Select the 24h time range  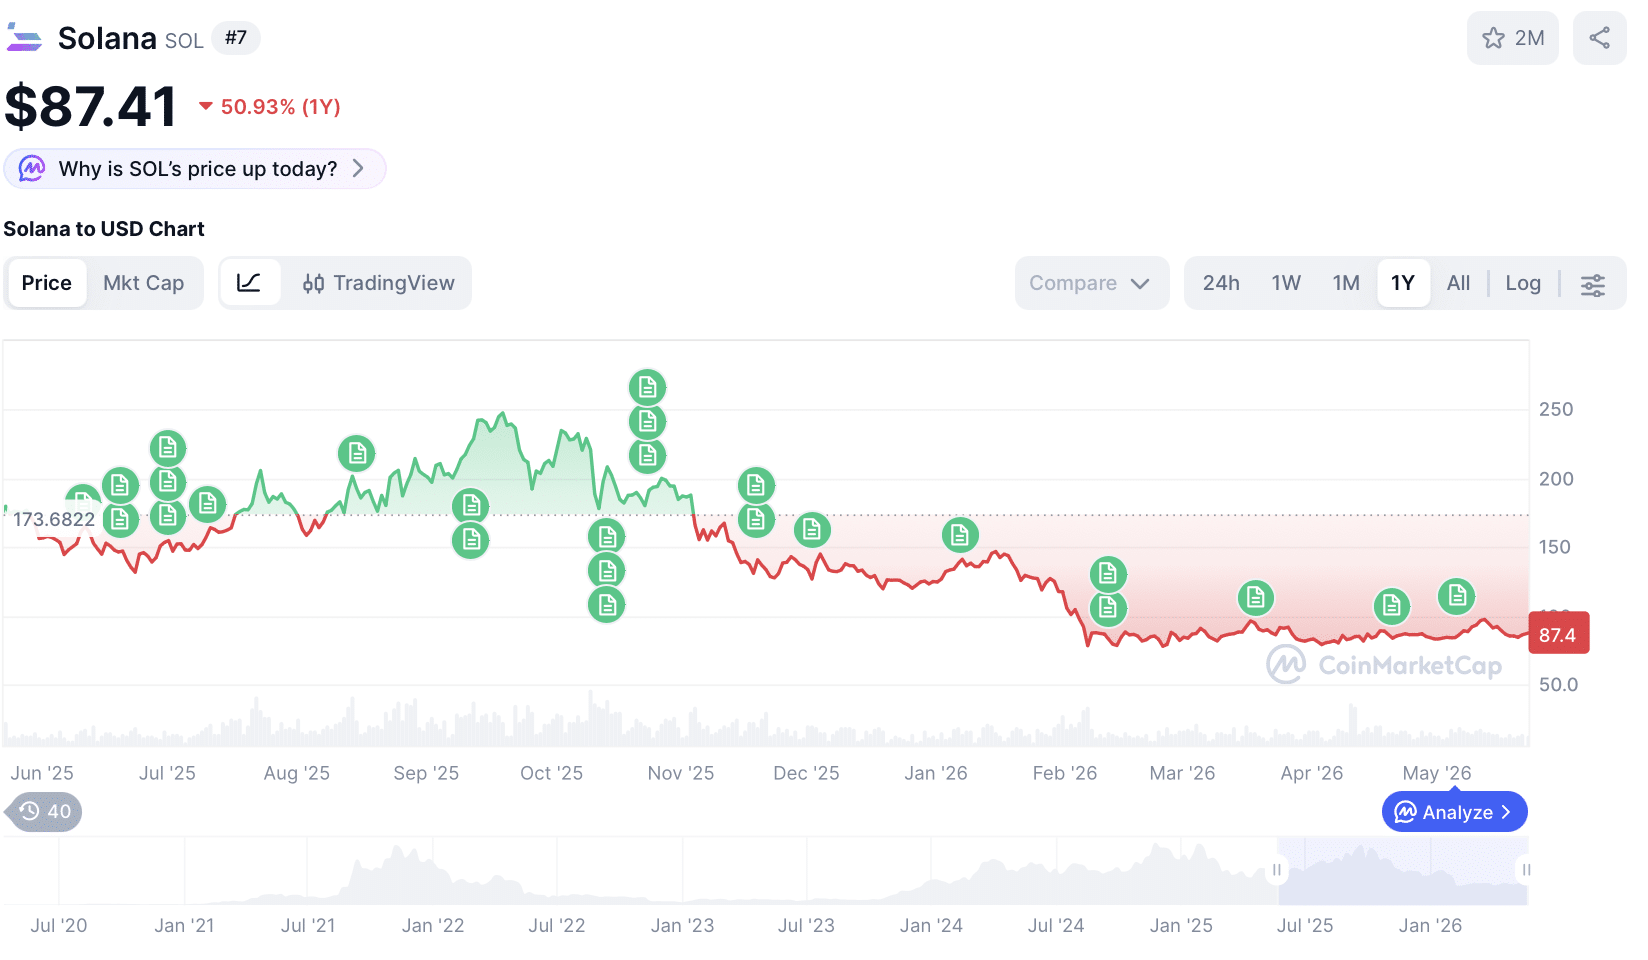point(1221,283)
